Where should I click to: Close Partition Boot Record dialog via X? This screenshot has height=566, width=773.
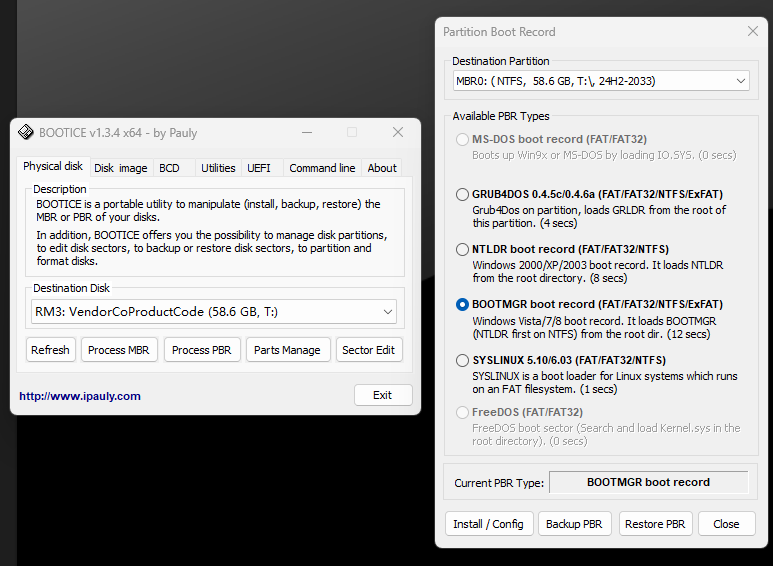point(753,32)
